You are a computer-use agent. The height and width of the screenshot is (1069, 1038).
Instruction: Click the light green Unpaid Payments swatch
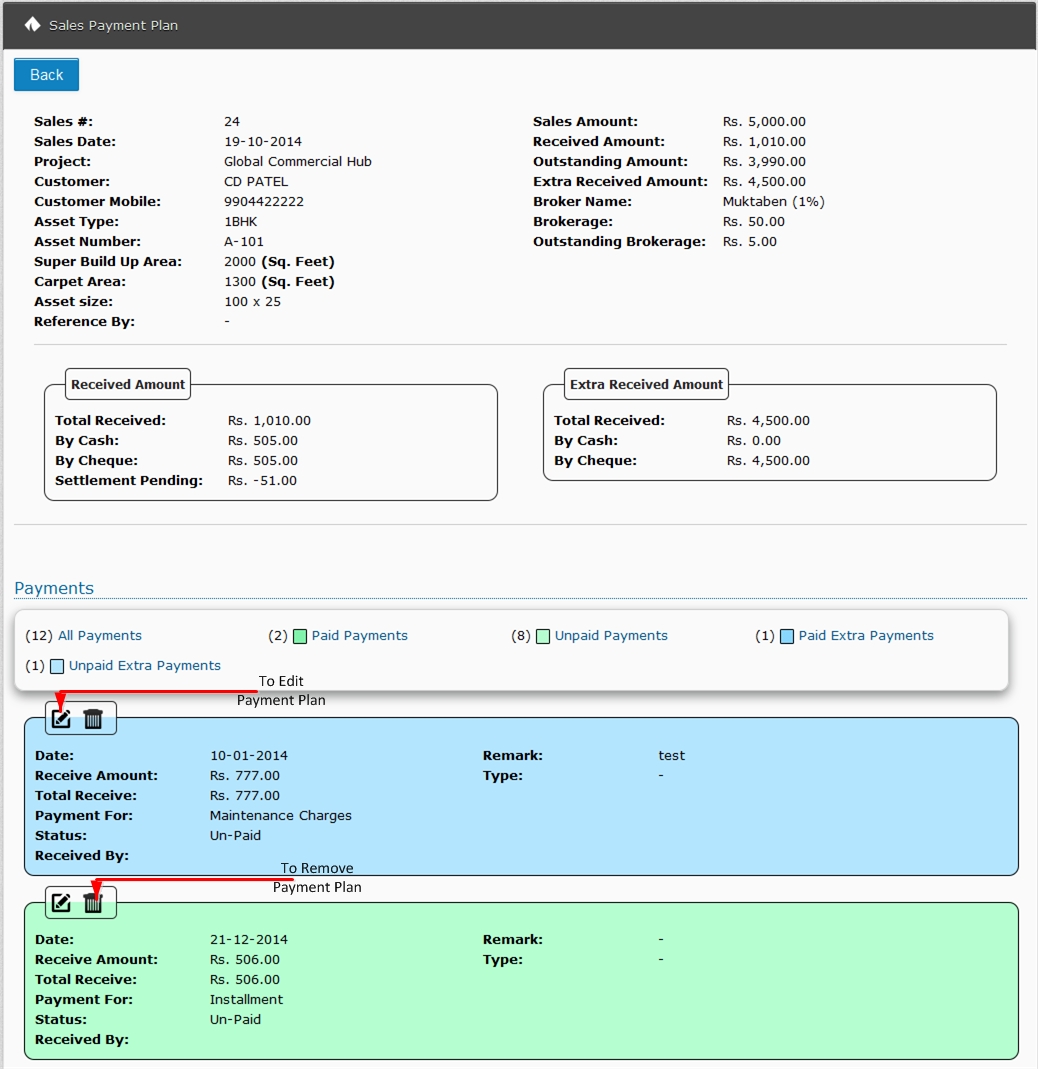point(543,636)
